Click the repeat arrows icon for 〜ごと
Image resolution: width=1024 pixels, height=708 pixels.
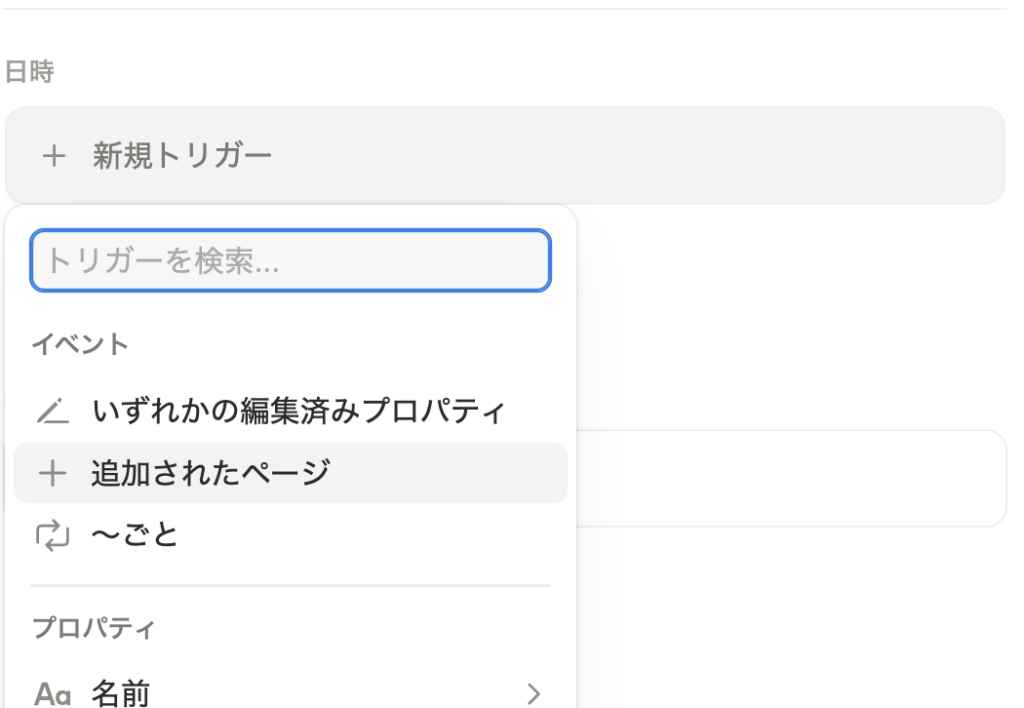pos(52,535)
